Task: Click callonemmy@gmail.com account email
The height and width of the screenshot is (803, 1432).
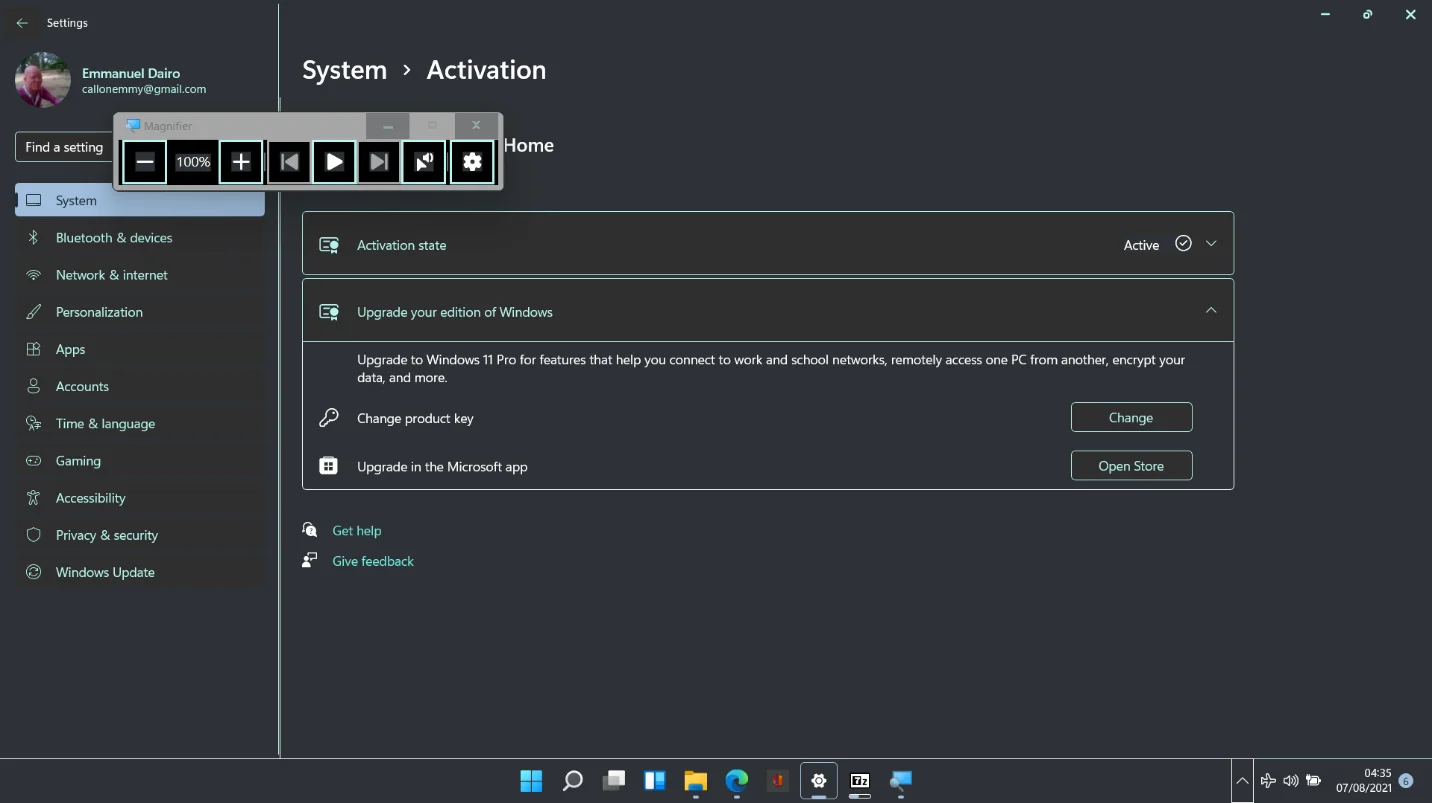Action: 144,89
